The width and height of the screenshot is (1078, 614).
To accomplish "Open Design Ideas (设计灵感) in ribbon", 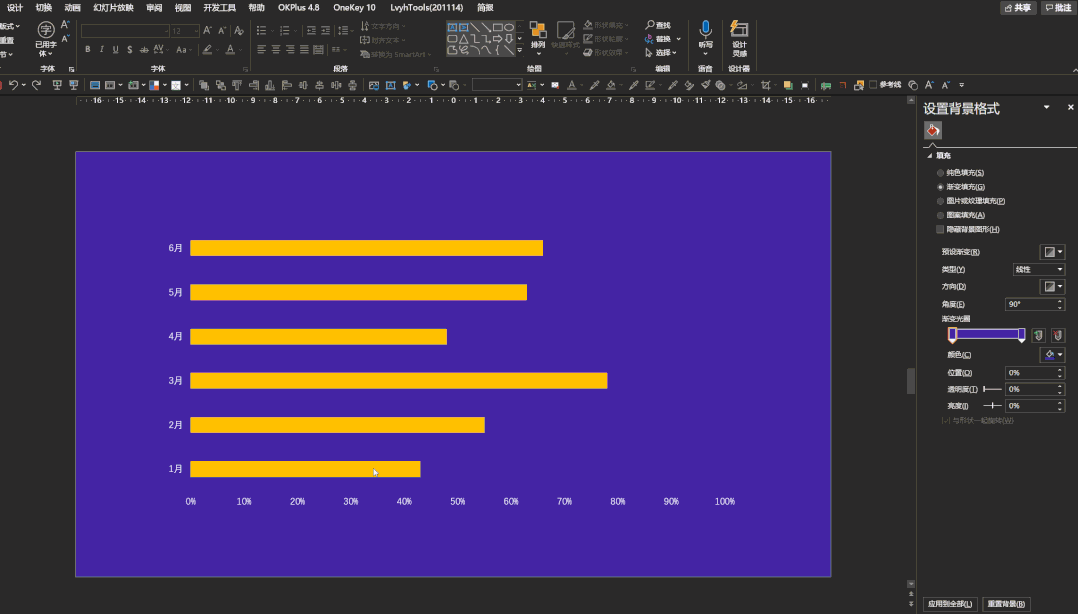I will pyautogui.click(x=739, y=36).
